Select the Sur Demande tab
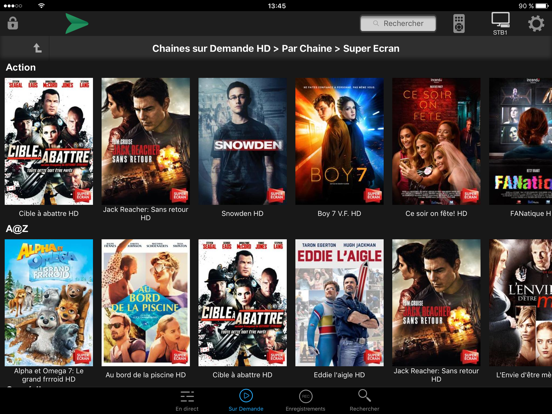Image resolution: width=552 pixels, height=414 pixels. [x=246, y=401]
